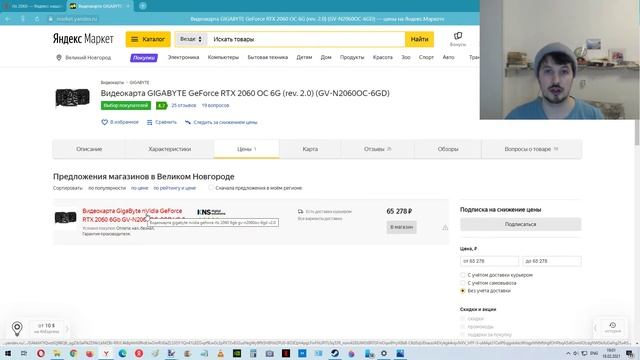Viewport: 640px width, 360px height.
Task: Click Следить за снижением цены link
Action: pos(225,122)
